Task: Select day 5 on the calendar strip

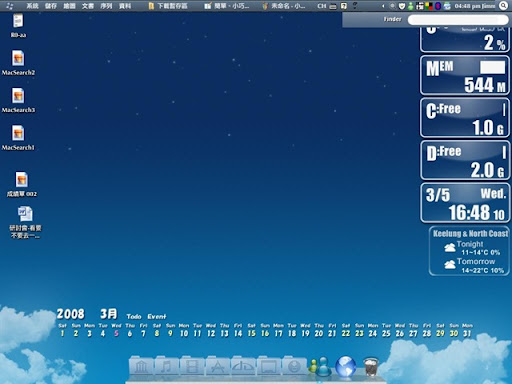Action: [116, 333]
